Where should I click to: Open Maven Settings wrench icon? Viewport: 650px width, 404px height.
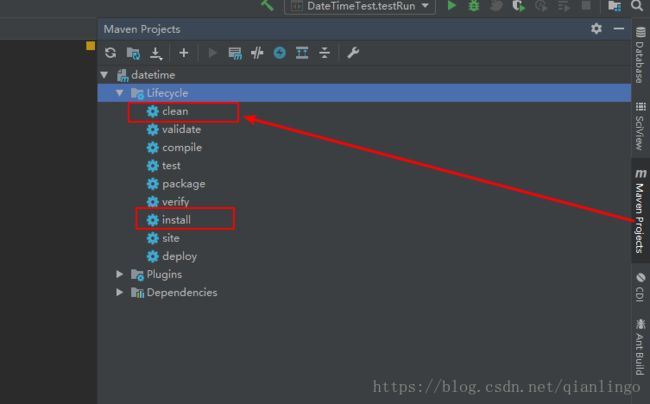point(353,53)
